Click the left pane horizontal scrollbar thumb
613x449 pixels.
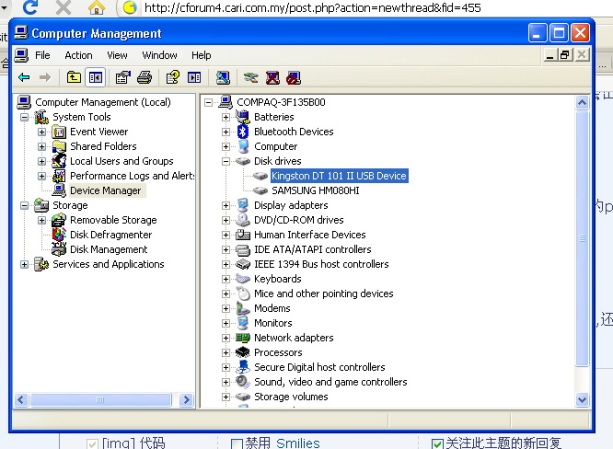(100, 400)
